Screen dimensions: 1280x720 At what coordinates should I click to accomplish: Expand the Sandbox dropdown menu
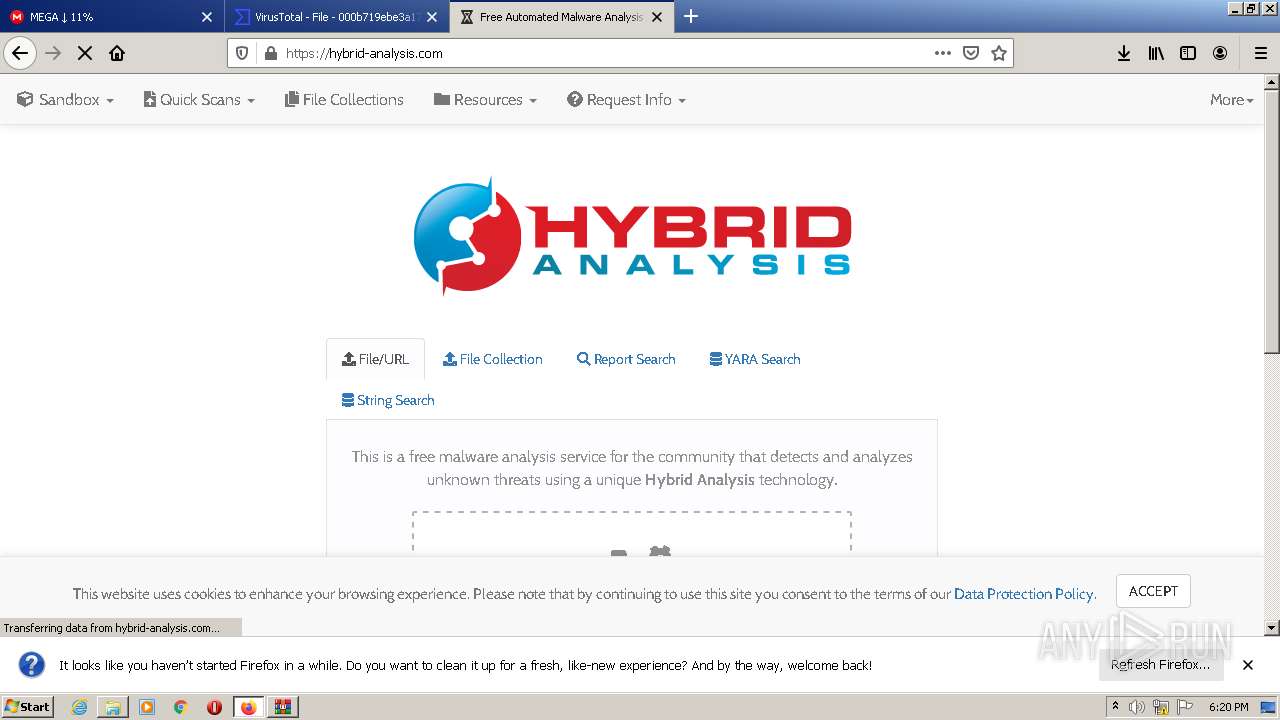[x=65, y=100]
